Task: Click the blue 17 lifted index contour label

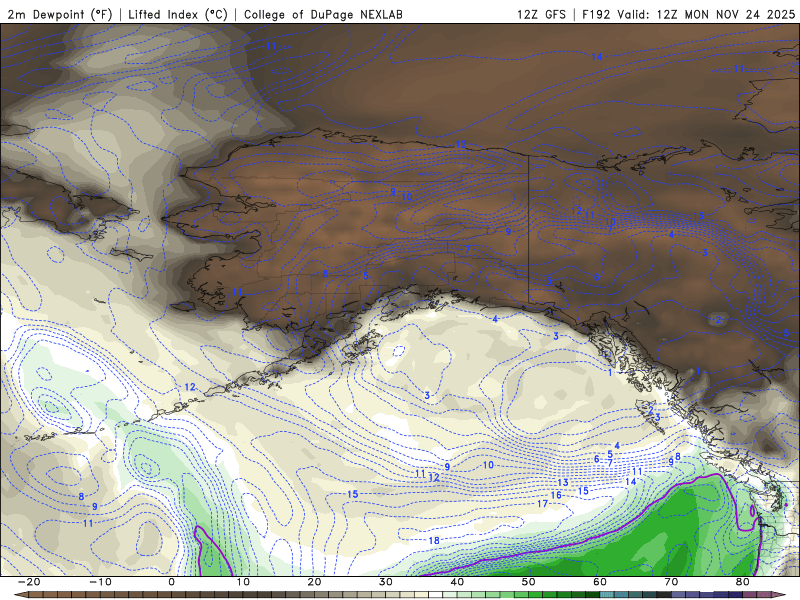Action: pyautogui.click(x=543, y=504)
